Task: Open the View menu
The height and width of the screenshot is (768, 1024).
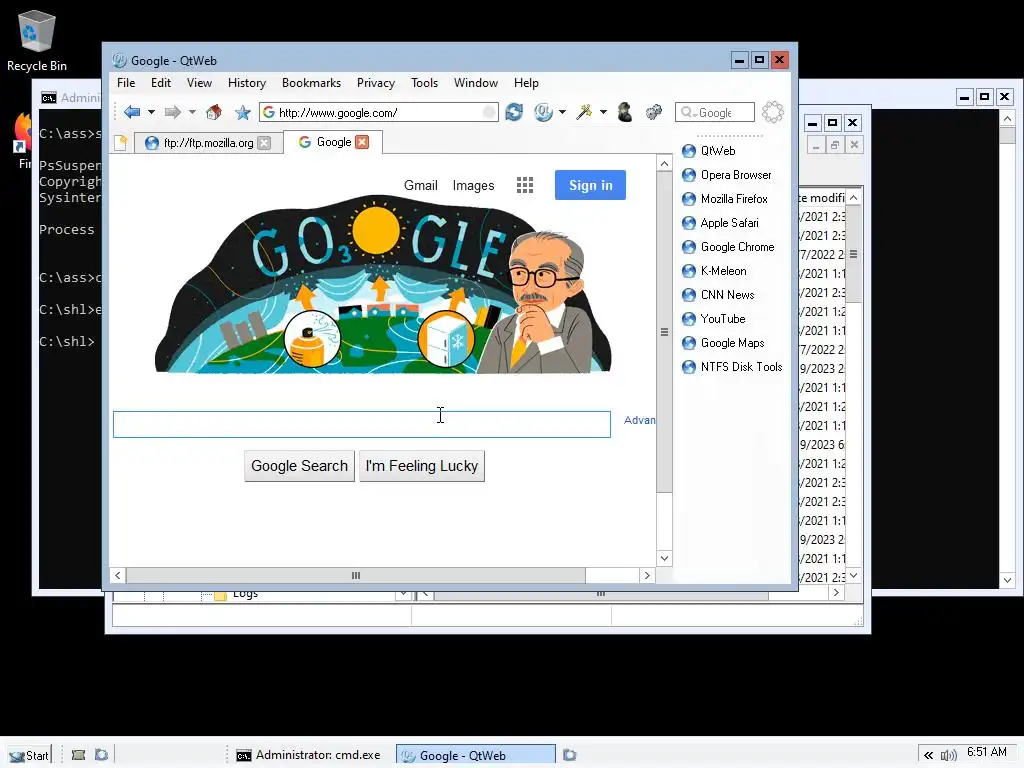Action: [199, 83]
